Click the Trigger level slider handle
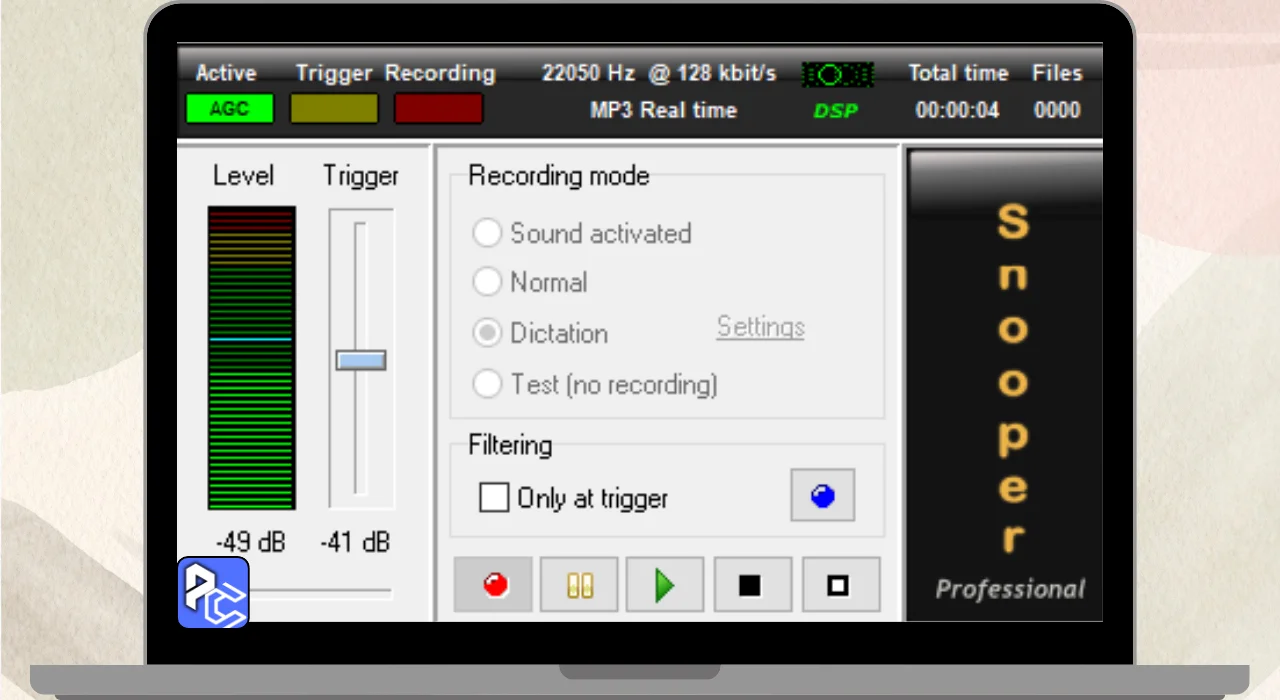 coord(360,360)
